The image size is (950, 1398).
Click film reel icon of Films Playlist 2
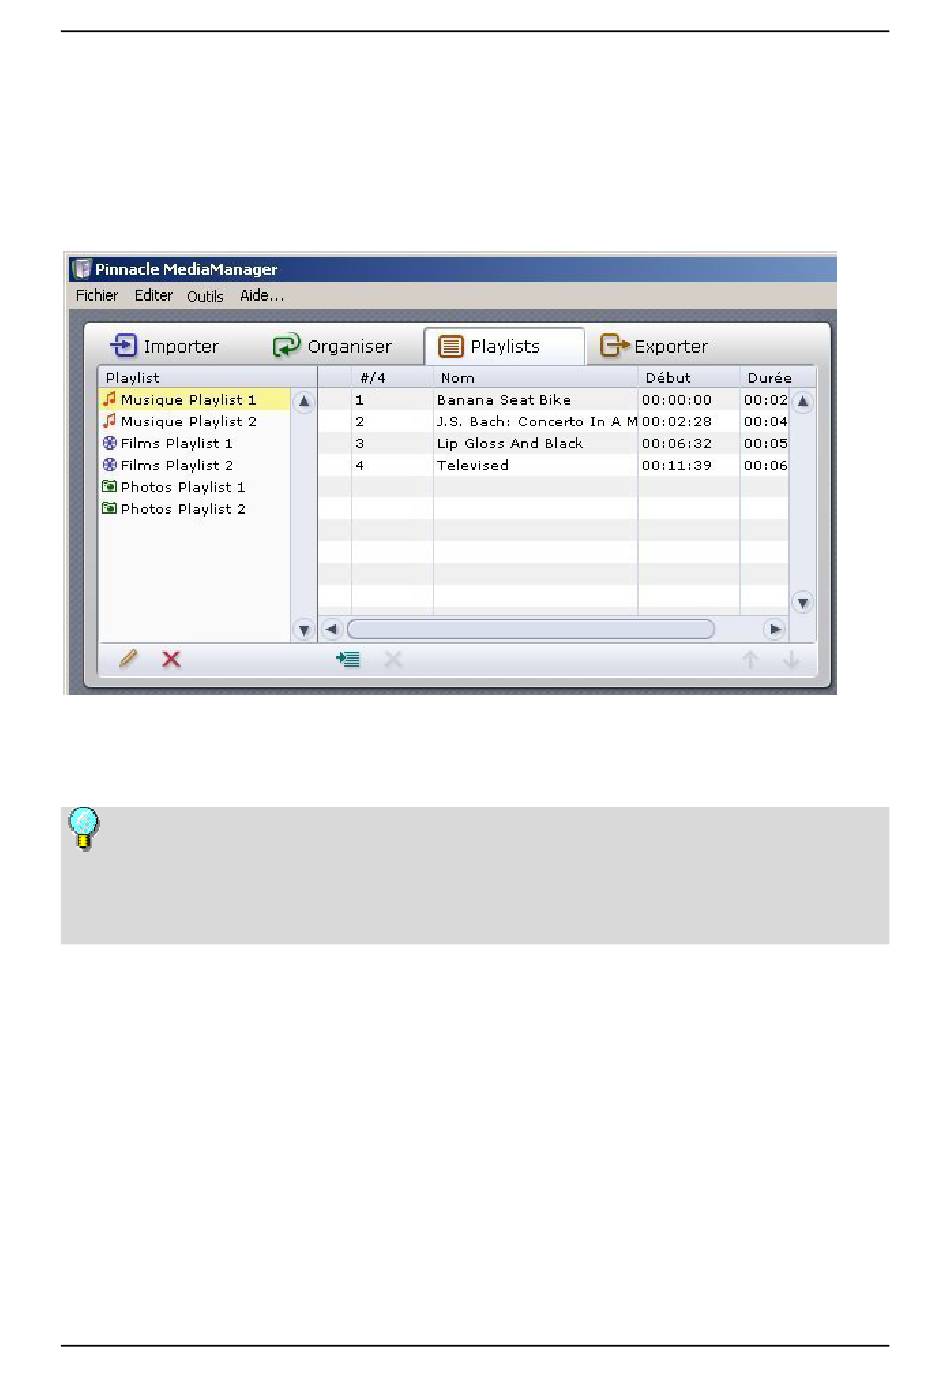[110, 465]
